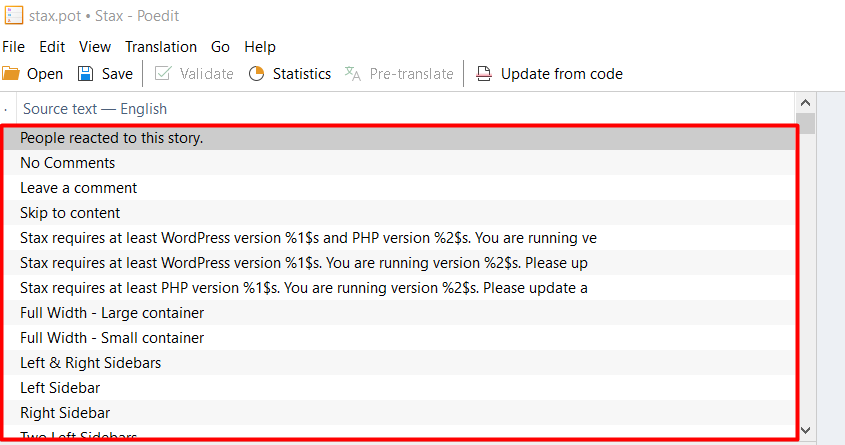Click the Open toolbar label
The width and height of the screenshot is (845, 445).
(x=45, y=74)
